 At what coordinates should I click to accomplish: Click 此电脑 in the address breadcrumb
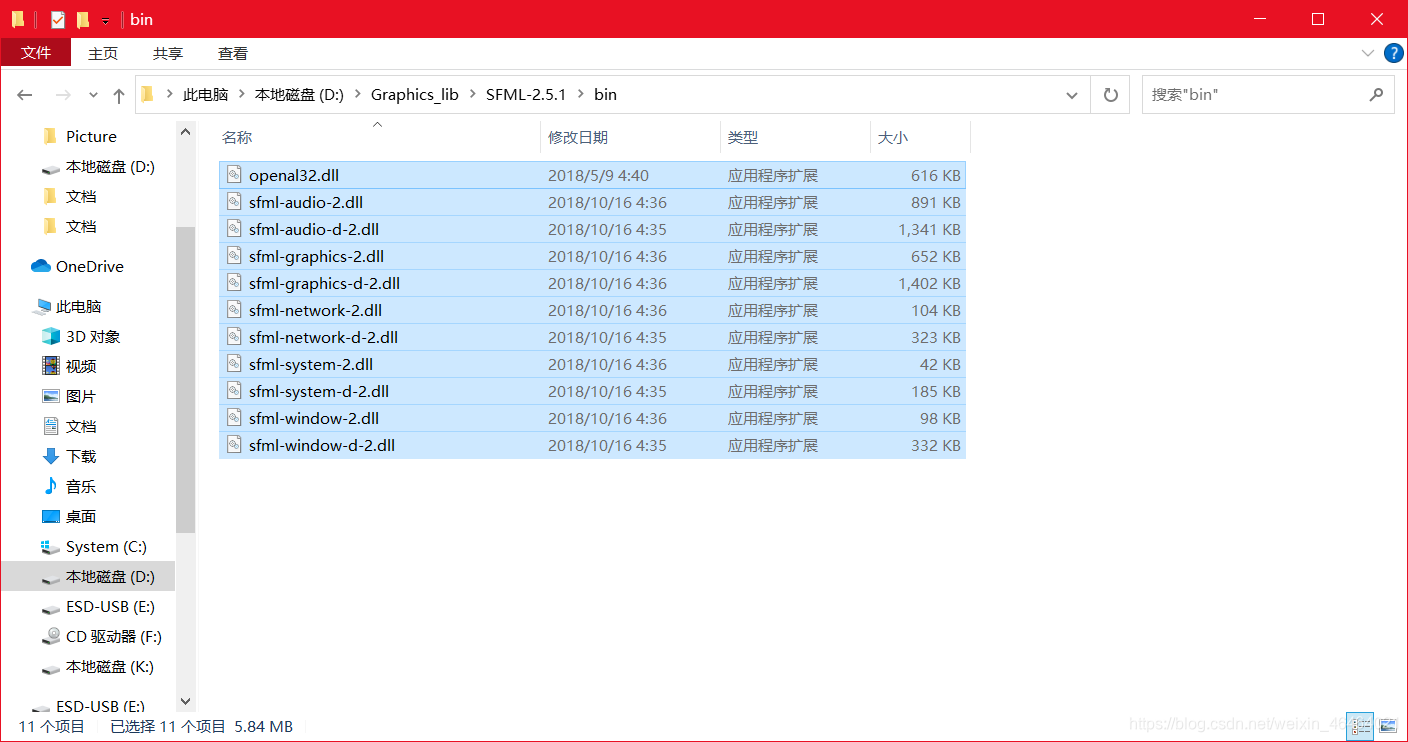[x=205, y=95]
